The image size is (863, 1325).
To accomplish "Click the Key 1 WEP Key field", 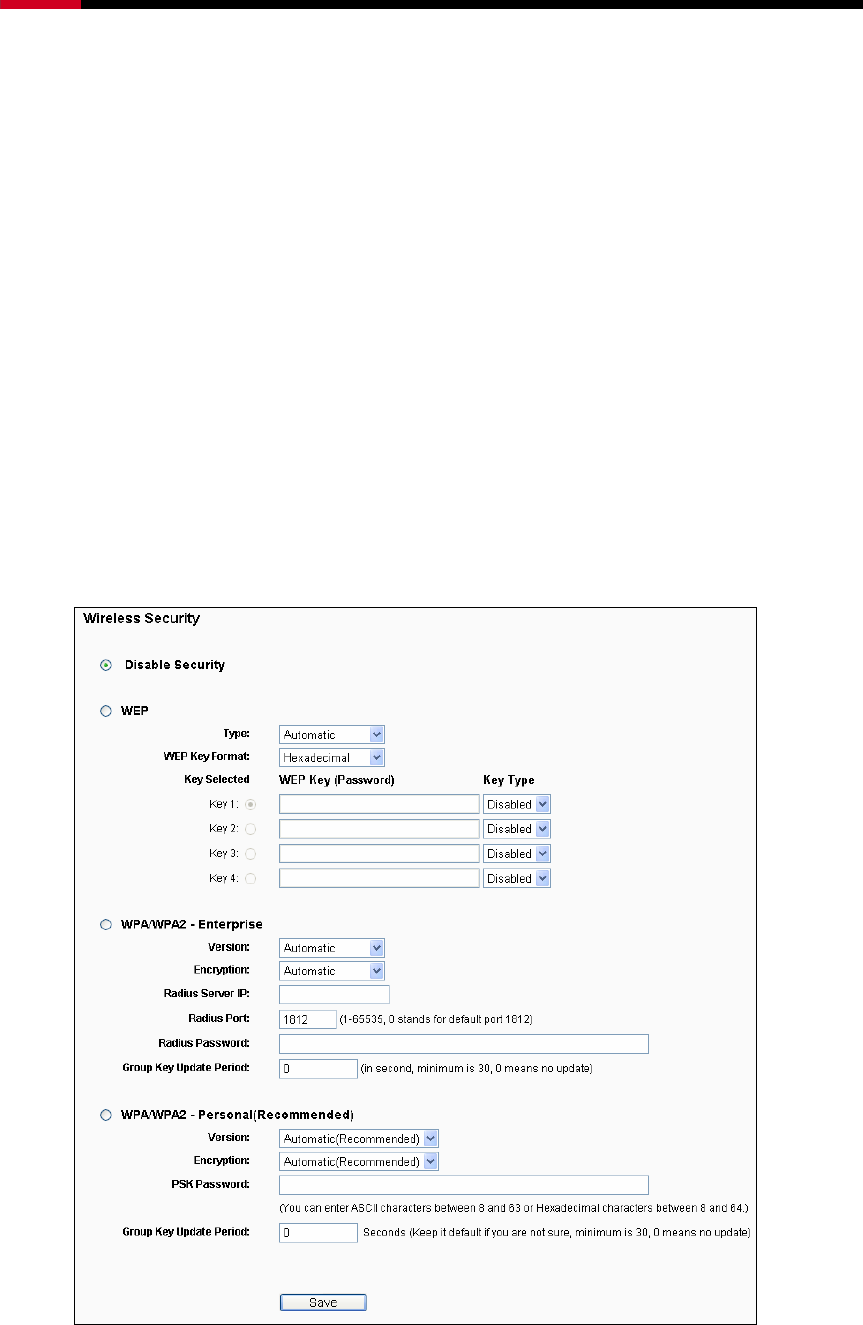I will 379,804.
